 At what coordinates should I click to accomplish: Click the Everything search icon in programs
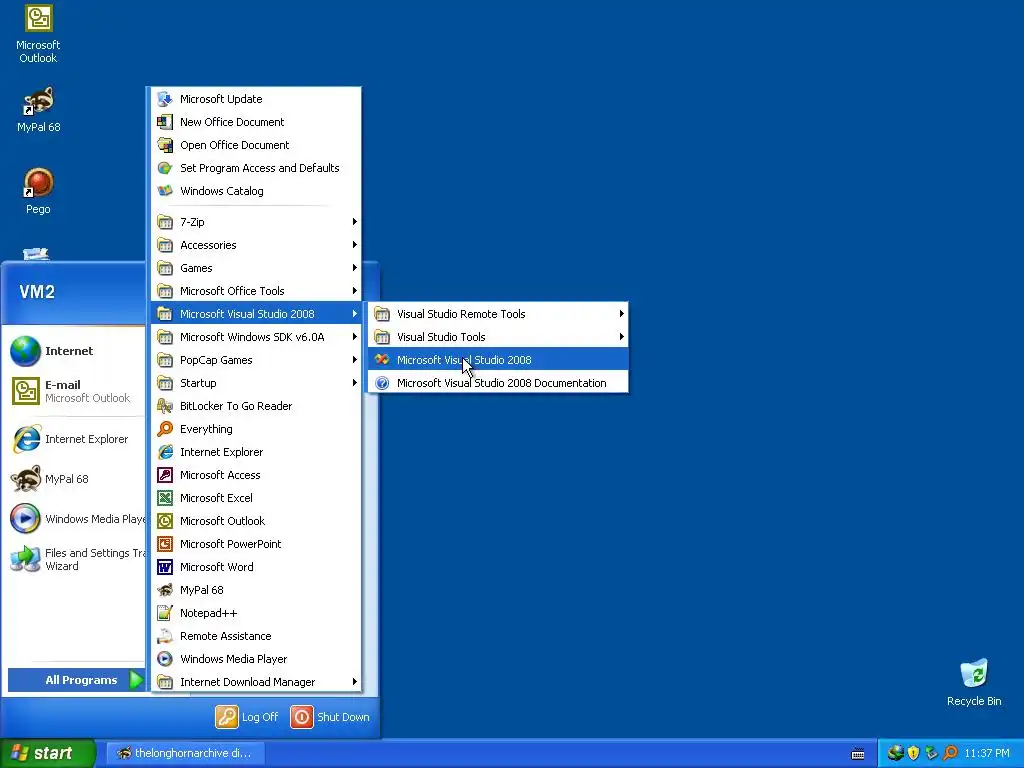click(165, 429)
